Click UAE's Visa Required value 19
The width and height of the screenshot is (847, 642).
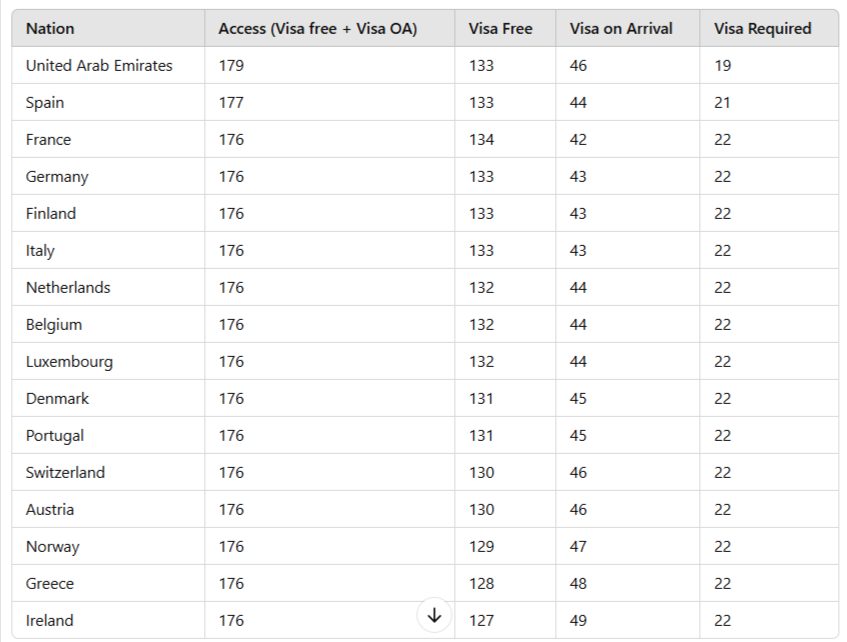point(722,66)
